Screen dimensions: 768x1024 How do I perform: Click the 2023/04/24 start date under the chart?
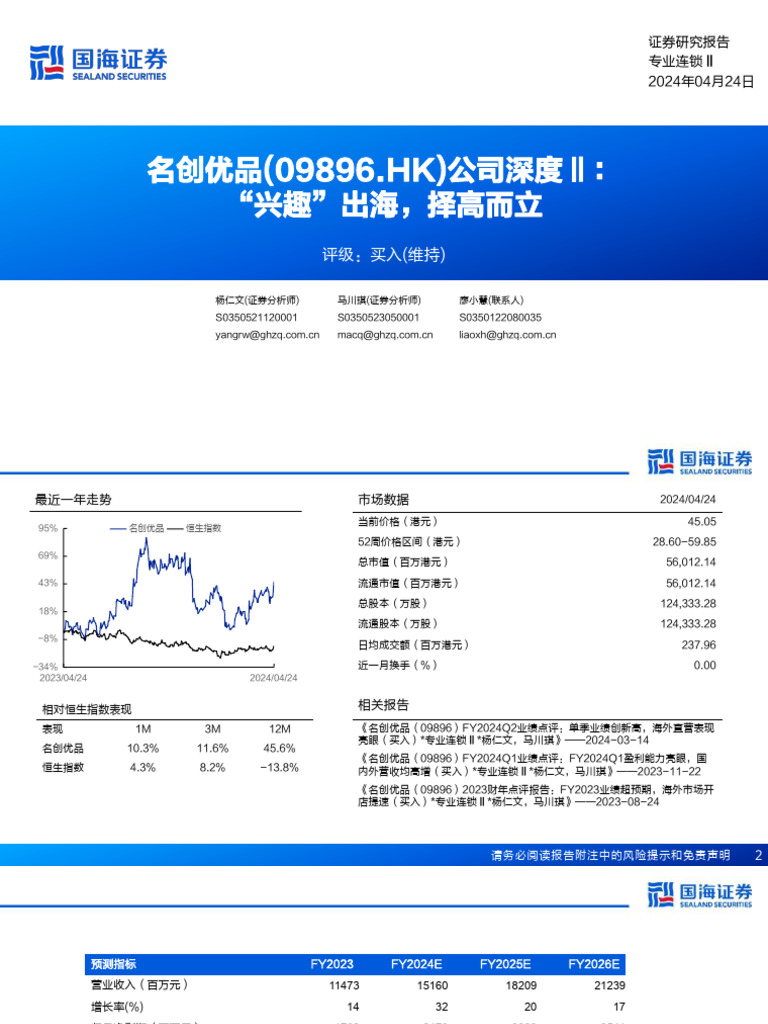click(x=63, y=678)
